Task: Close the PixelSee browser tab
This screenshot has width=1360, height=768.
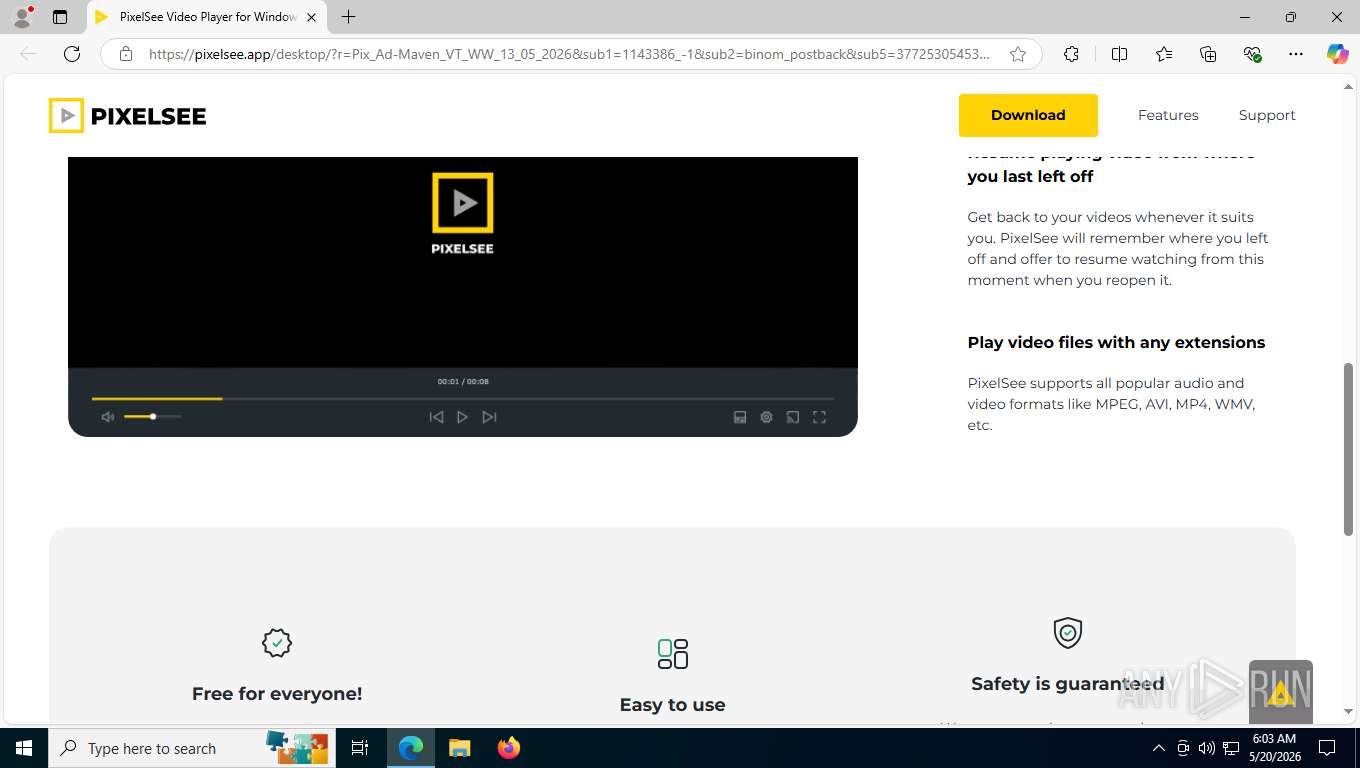Action: click(311, 17)
